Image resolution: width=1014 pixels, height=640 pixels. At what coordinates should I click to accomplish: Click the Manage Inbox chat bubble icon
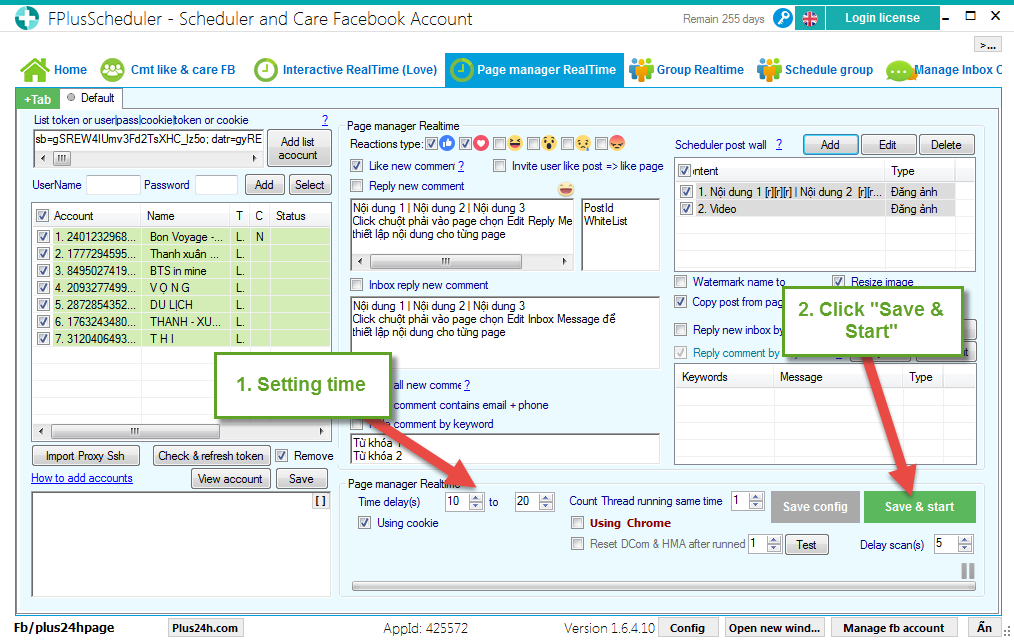[900, 70]
